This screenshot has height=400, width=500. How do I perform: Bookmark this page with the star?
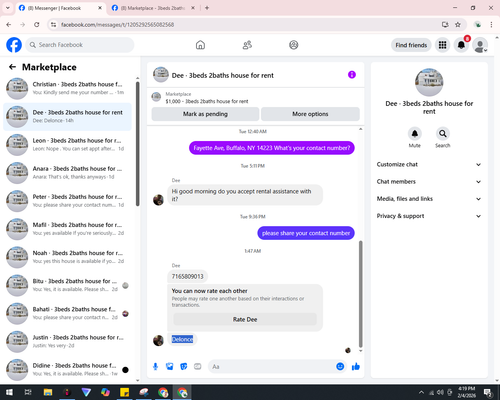pyautogui.click(x=458, y=25)
